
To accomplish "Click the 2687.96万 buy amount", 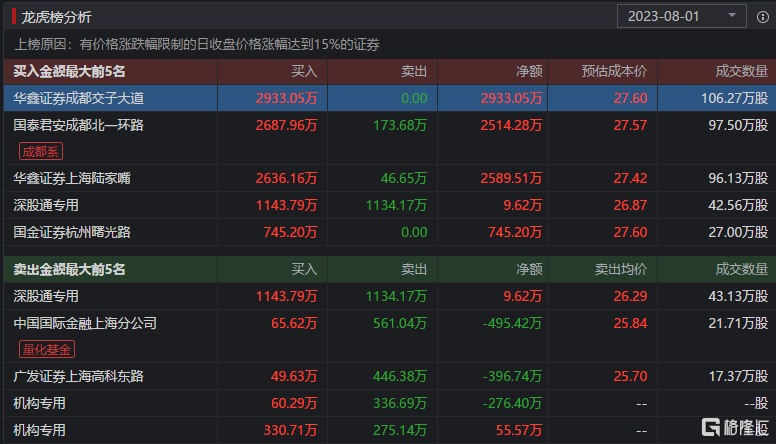I will click(286, 125).
